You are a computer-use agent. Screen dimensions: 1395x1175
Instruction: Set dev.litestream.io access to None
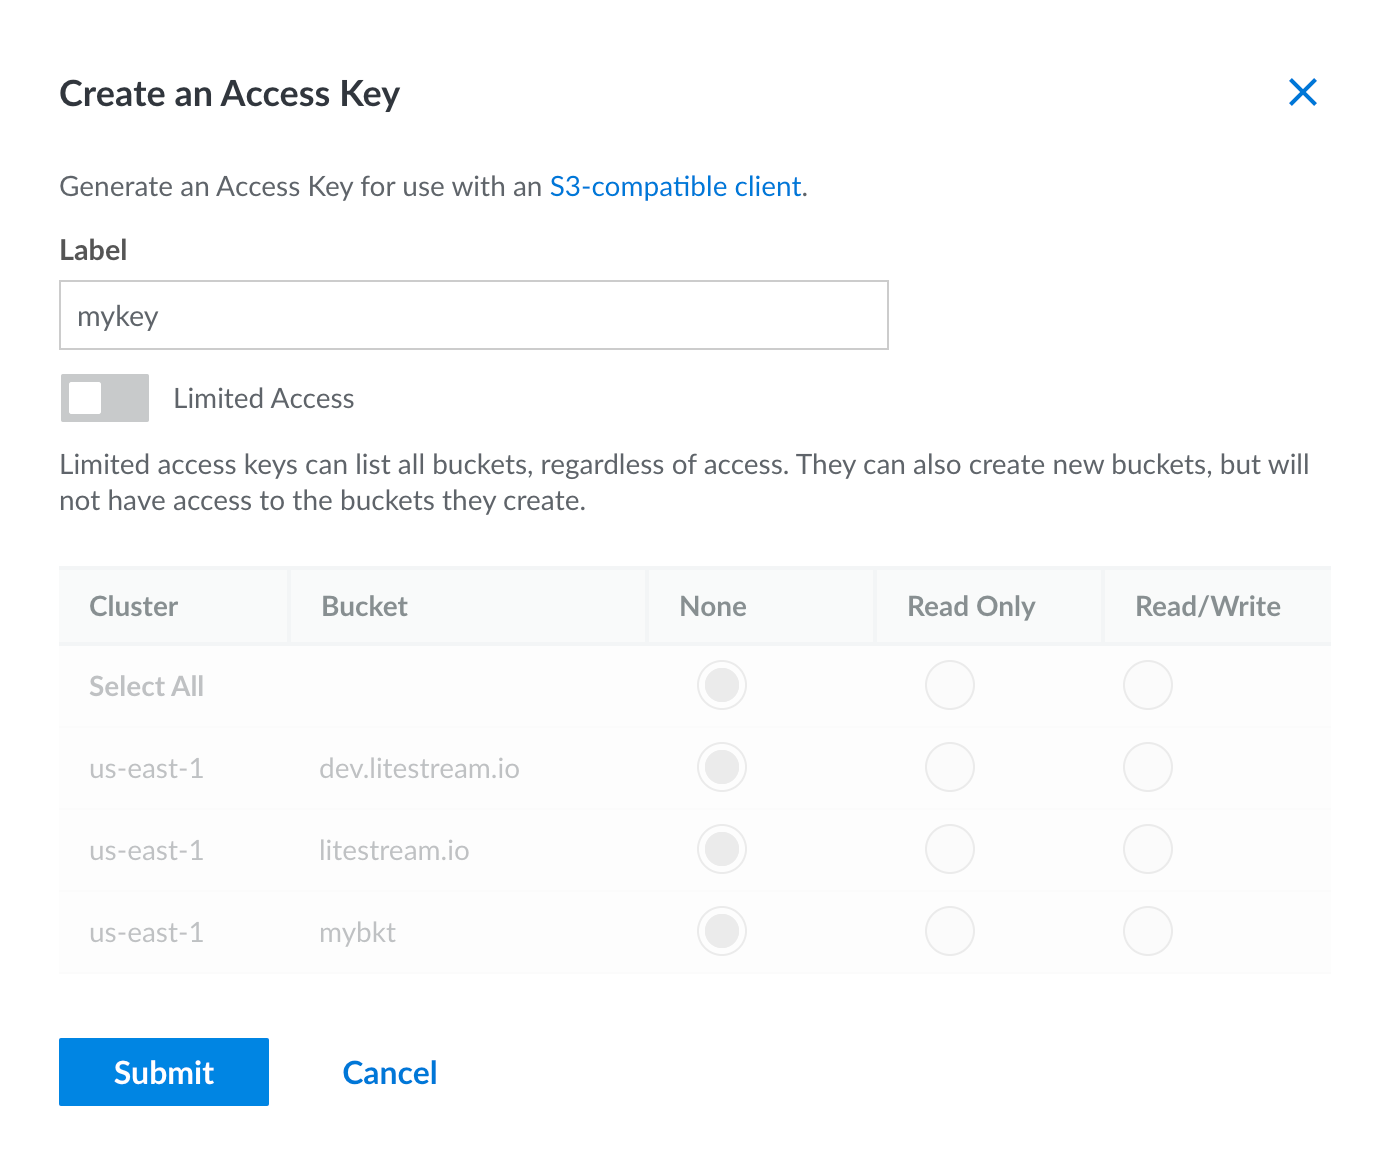click(x=721, y=767)
